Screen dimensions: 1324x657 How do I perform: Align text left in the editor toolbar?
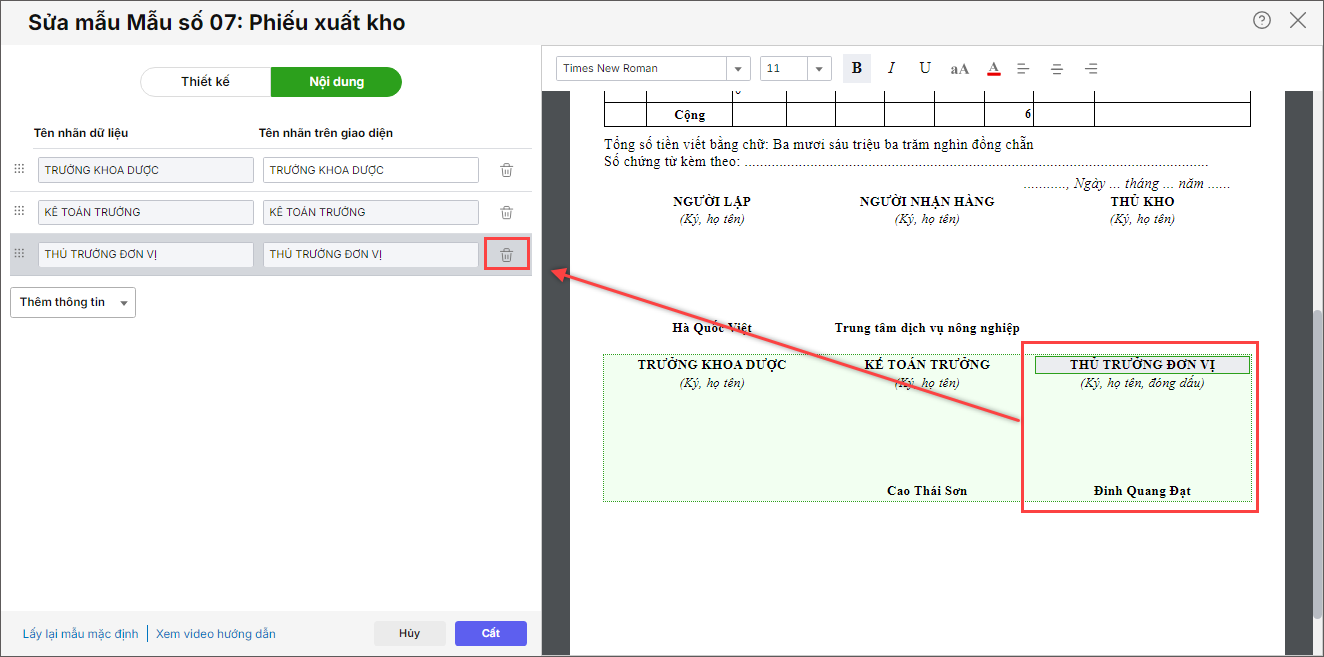pos(1023,69)
